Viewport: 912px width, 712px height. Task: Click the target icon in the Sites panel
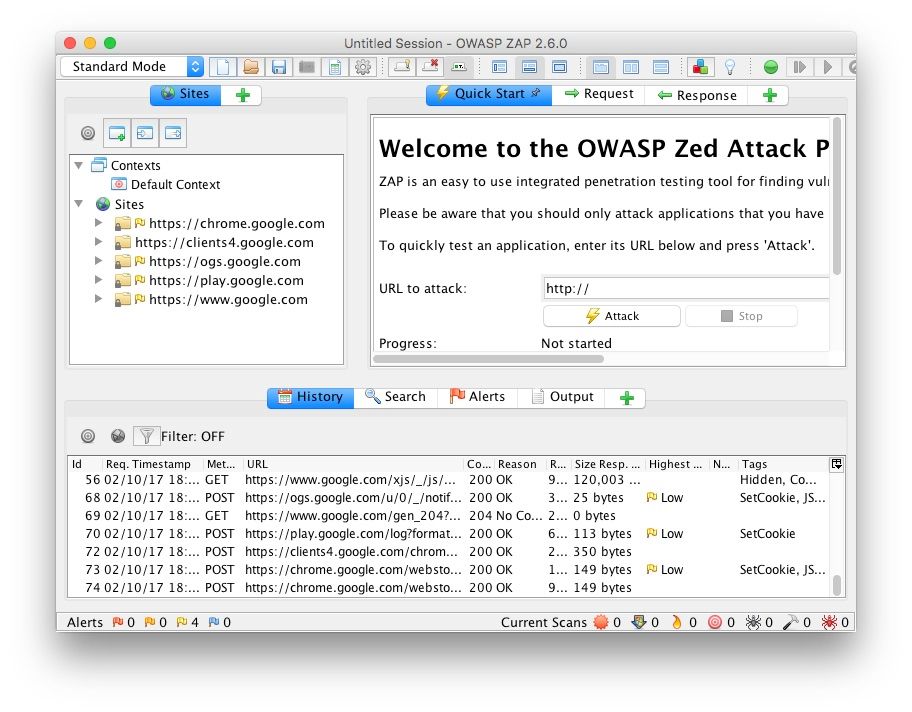pos(88,133)
